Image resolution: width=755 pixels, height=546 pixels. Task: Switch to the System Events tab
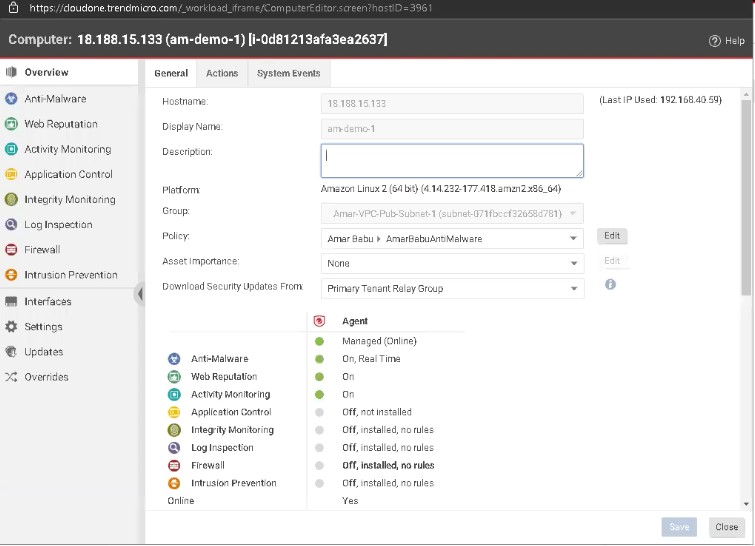[288, 73]
